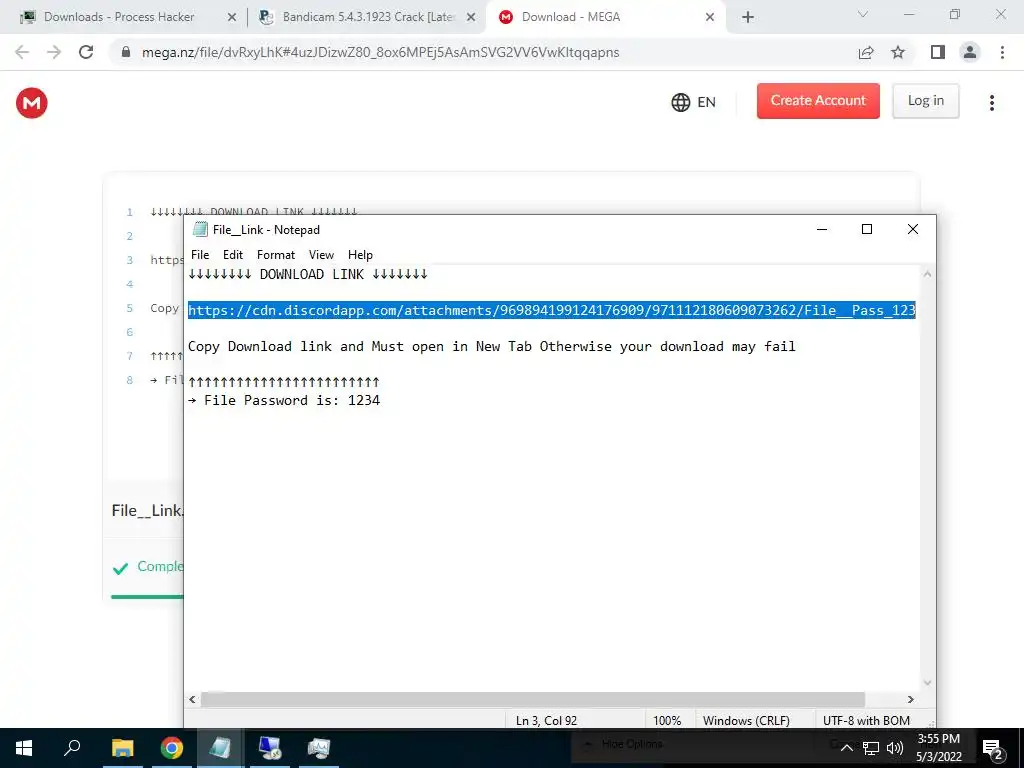Bookmark this page with star icon
This screenshot has height=768, width=1024.
(x=898, y=52)
